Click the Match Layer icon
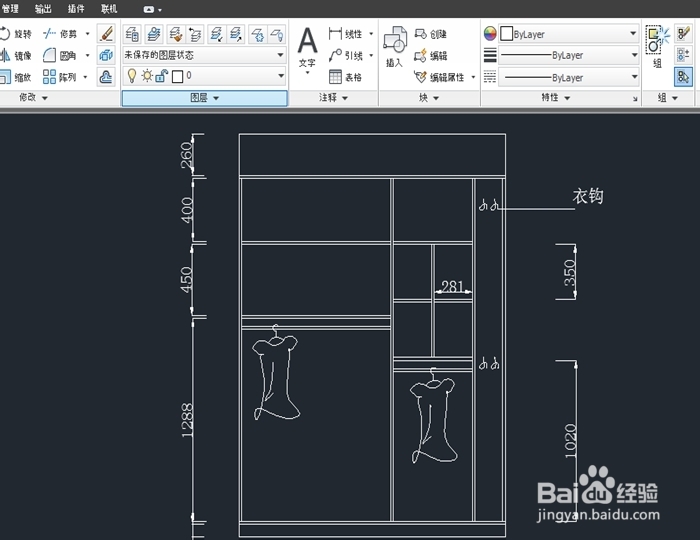The image size is (700, 540). pyautogui.click(x=175, y=34)
